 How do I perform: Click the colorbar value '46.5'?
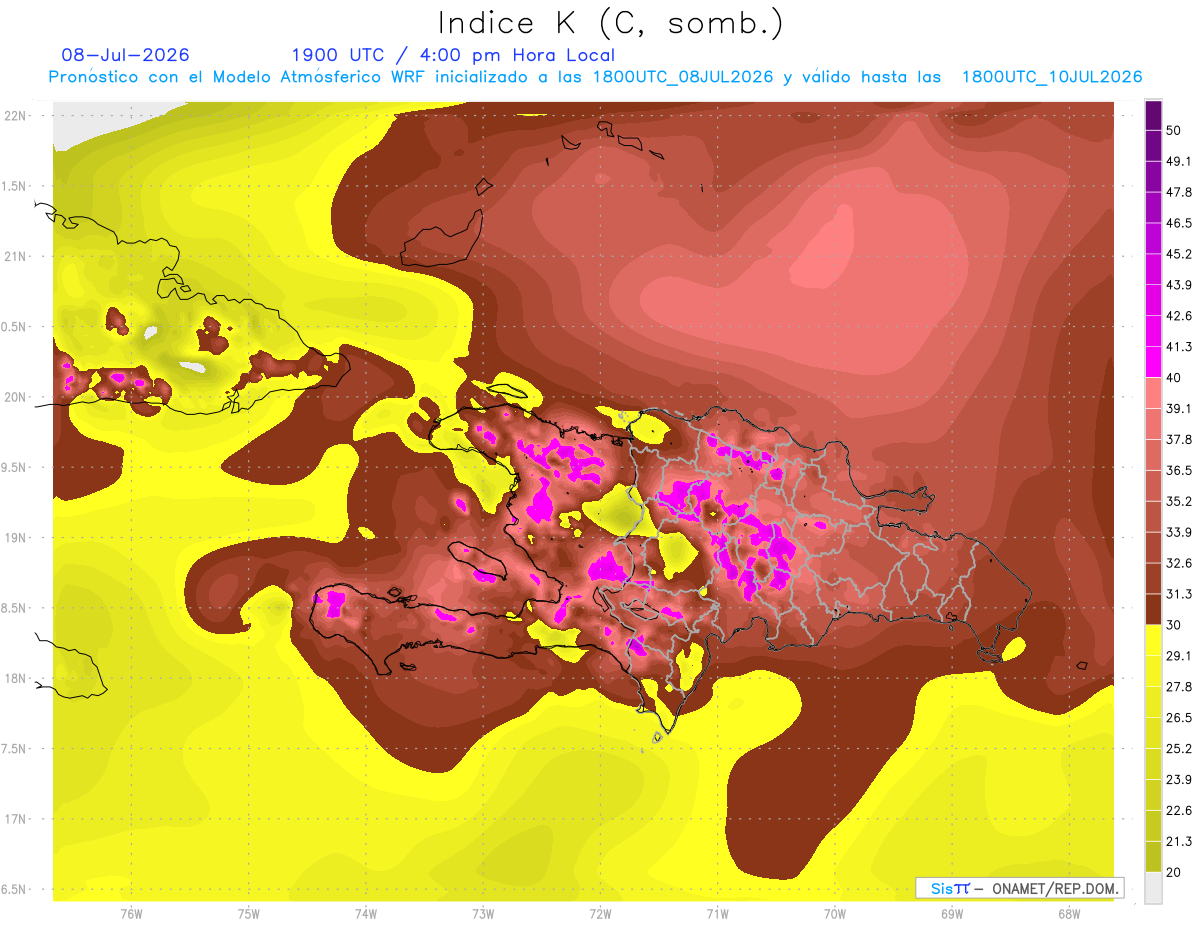point(1179,222)
